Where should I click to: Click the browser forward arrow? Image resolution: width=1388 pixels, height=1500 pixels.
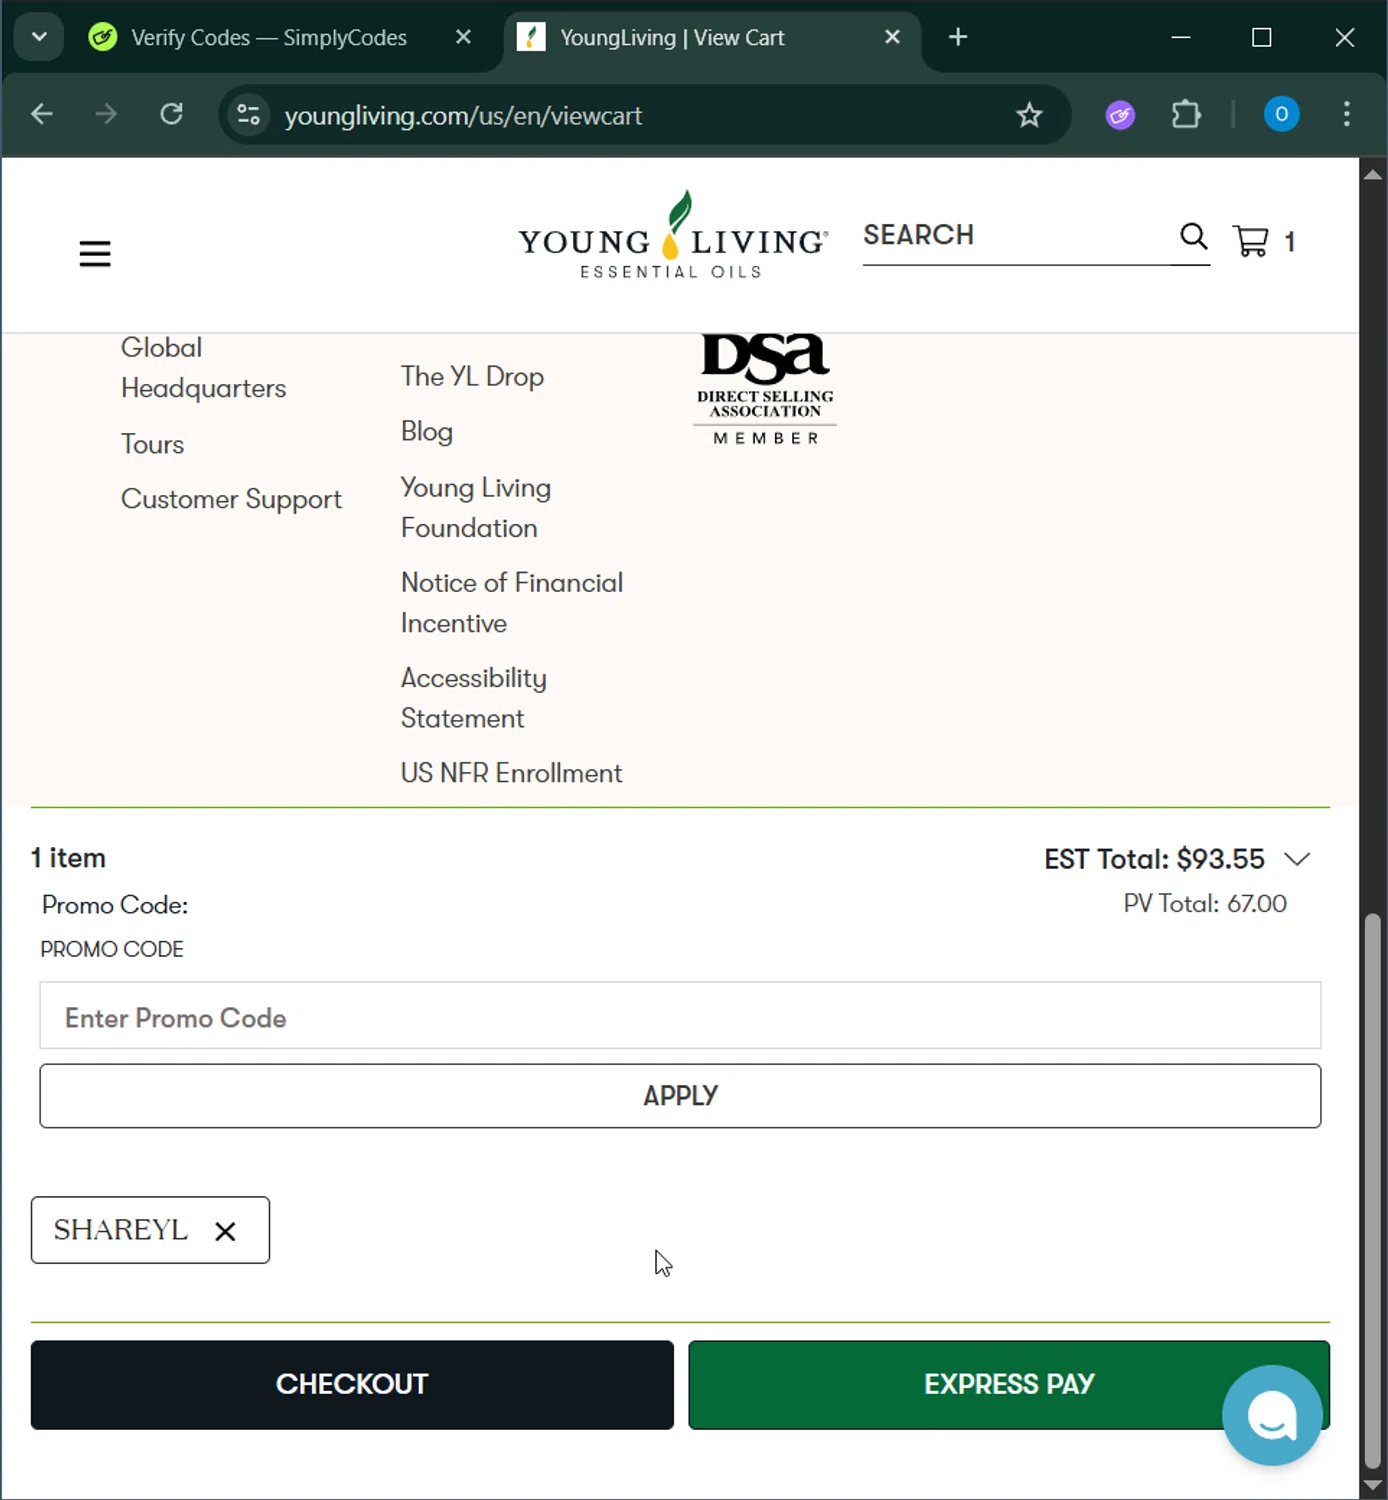106,115
